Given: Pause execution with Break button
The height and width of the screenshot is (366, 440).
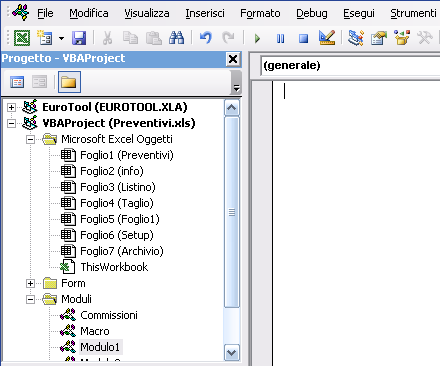Looking at the screenshot, I should (280, 39).
